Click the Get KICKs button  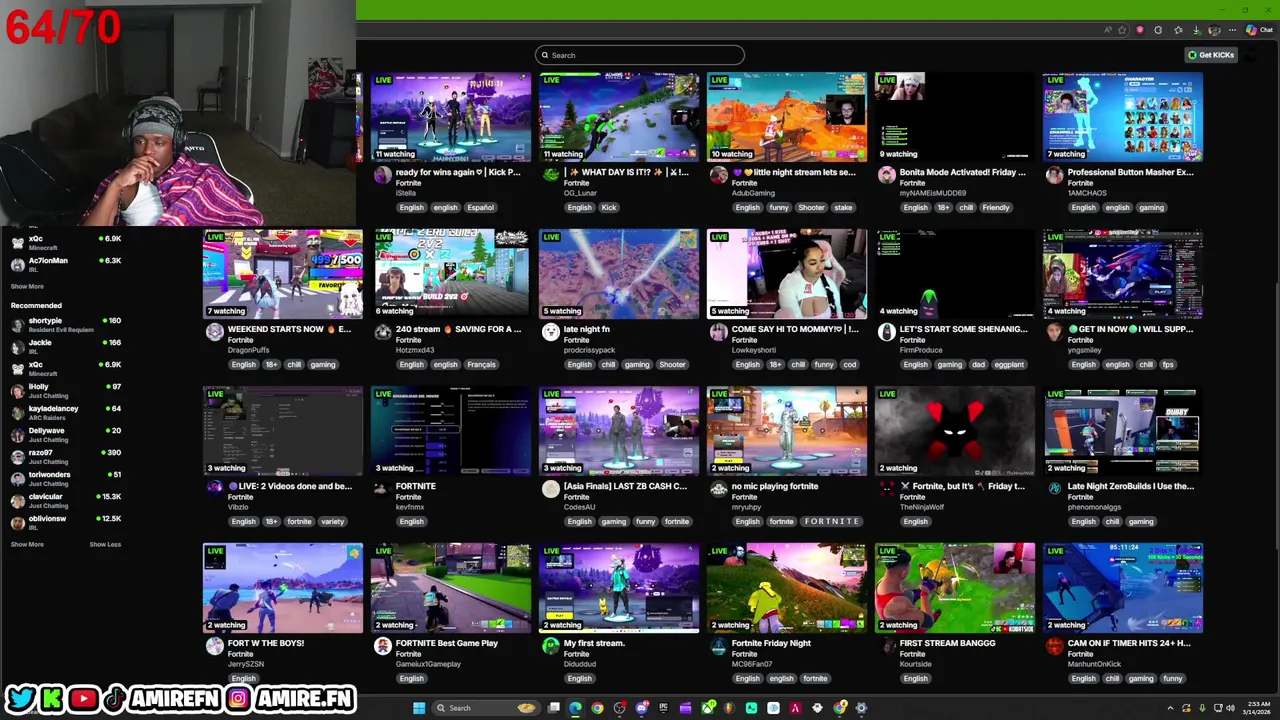1210,55
